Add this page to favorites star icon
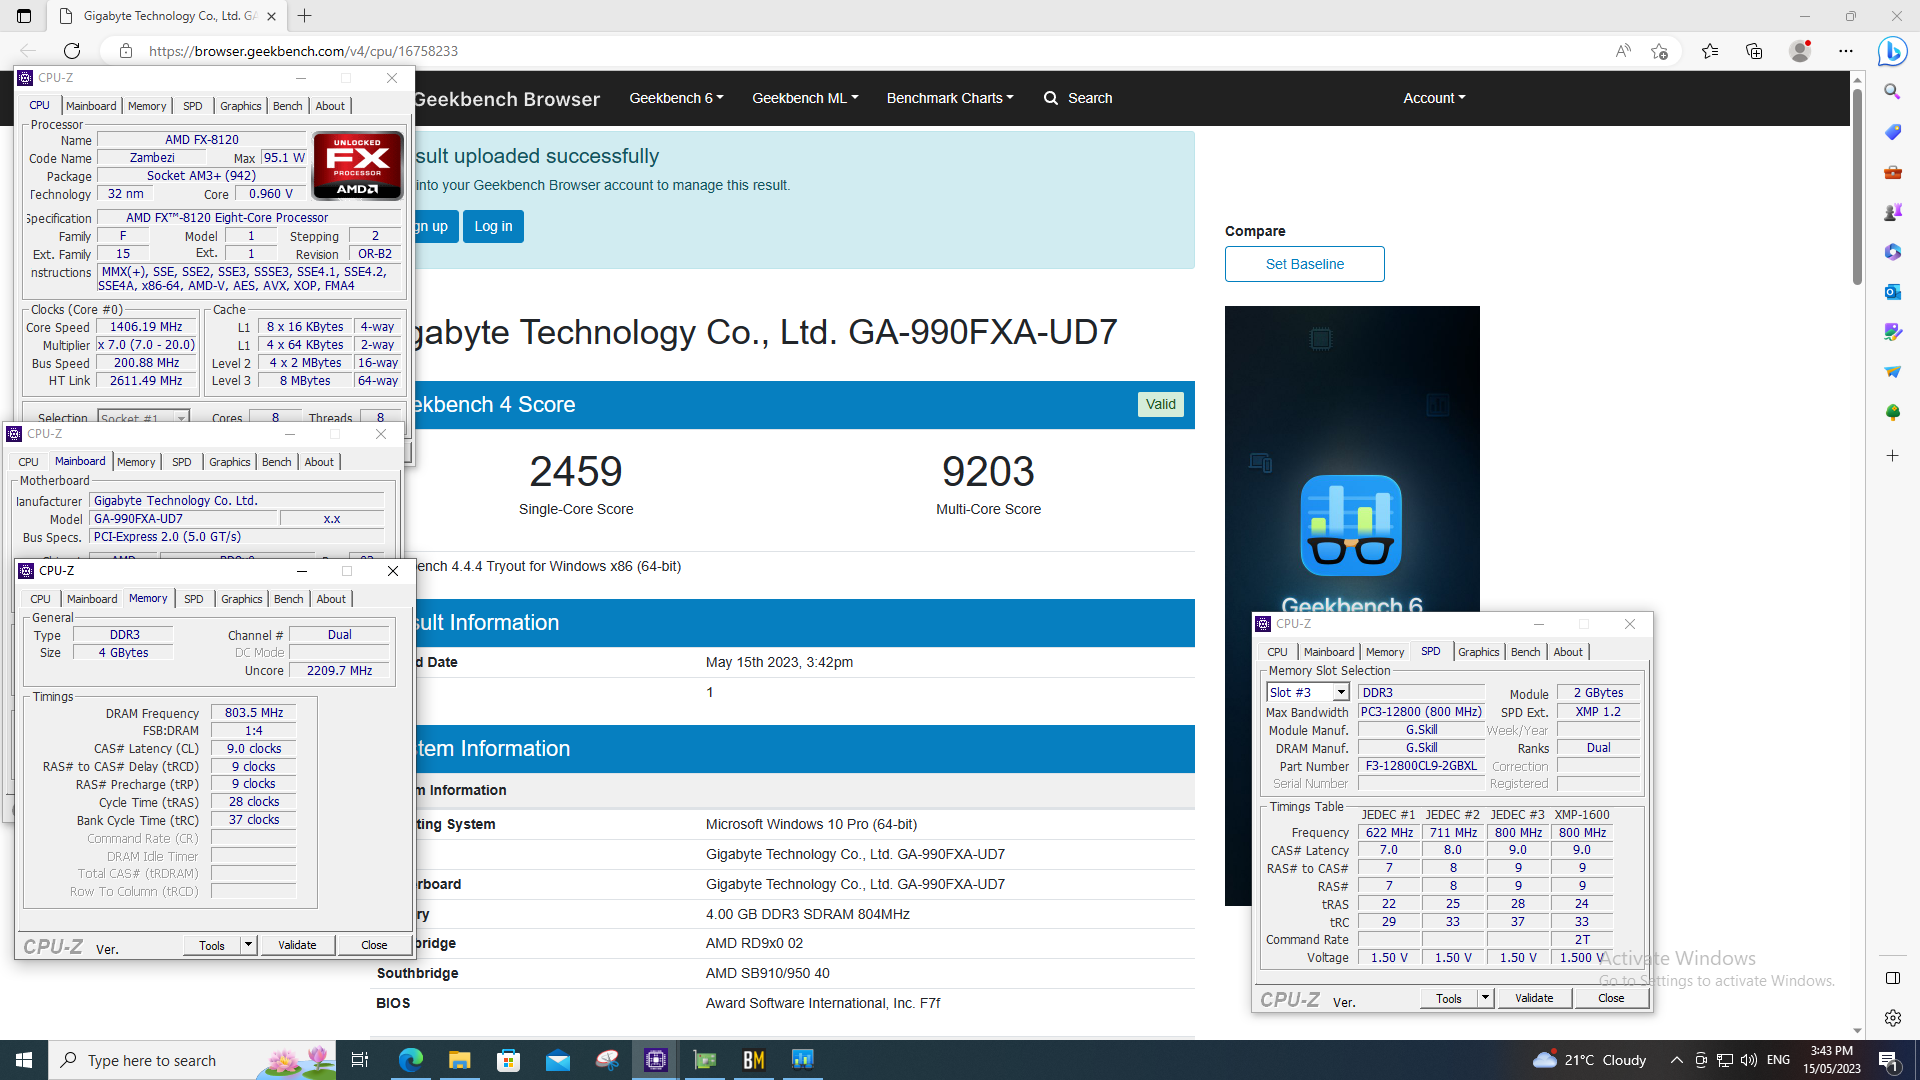The image size is (1920, 1080). click(1660, 51)
